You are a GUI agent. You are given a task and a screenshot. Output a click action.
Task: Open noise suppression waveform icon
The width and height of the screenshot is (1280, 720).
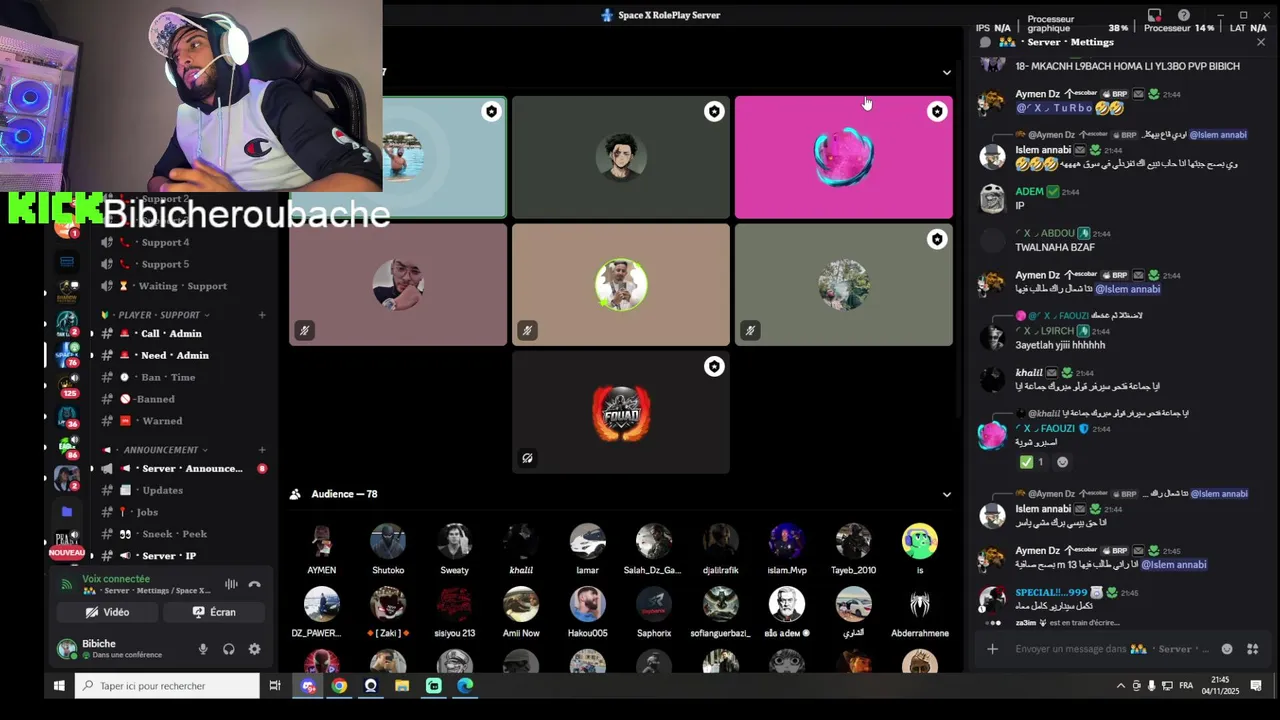tap(231, 584)
